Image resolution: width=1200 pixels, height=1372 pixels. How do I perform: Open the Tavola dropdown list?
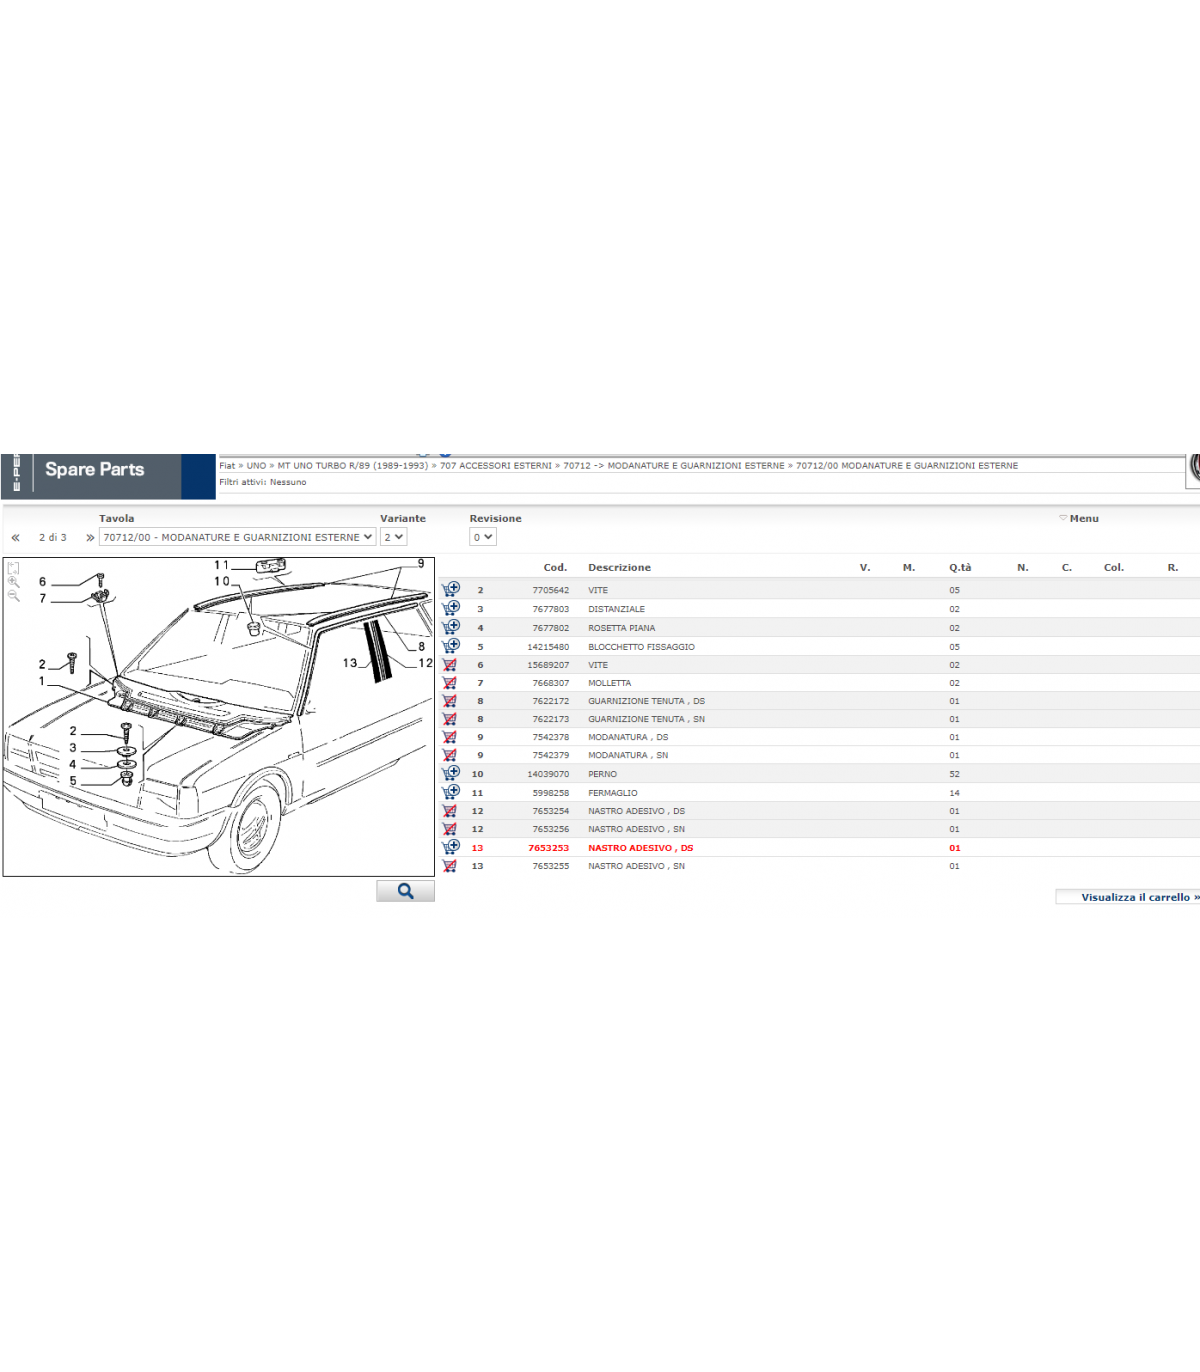pos(237,537)
